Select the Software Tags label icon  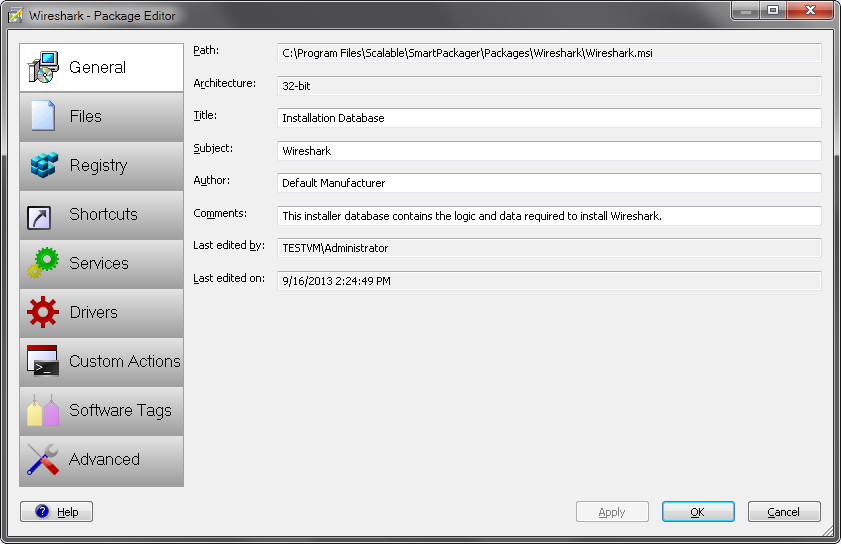coord(43,410)
